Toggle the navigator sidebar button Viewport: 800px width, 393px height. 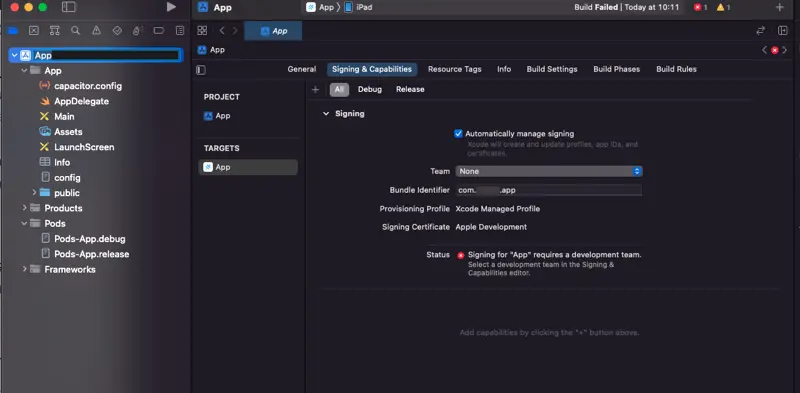[x=68, y=7]
